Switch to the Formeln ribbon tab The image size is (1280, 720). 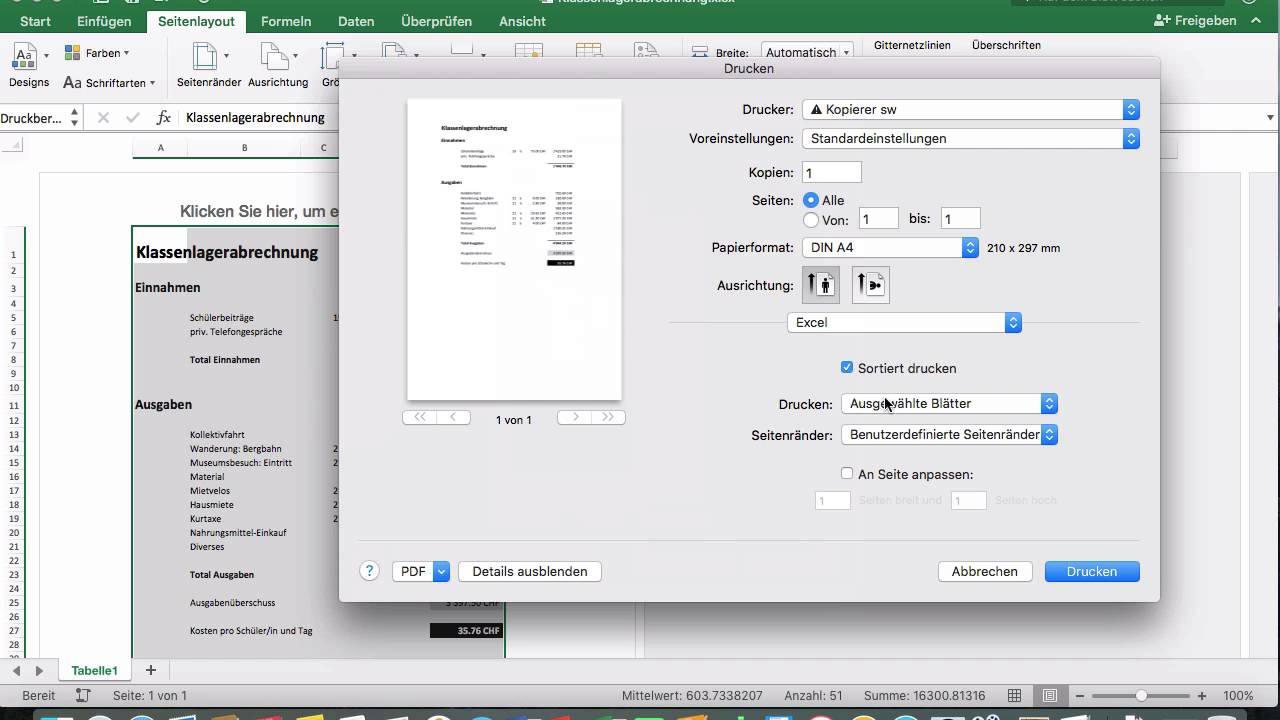coord(286,21)
